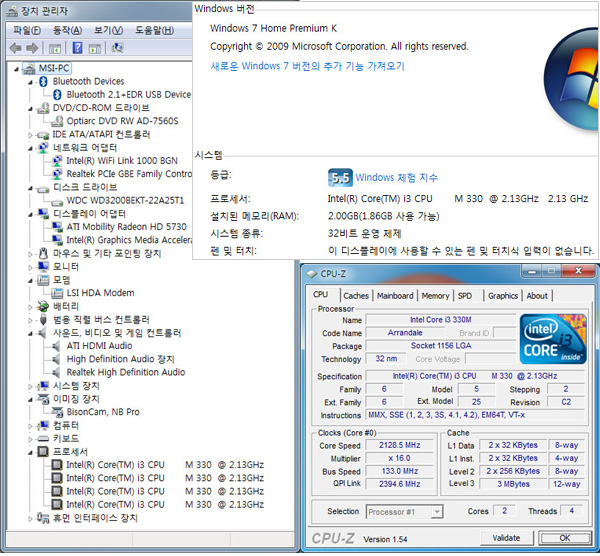Select the BisonCam, NB Pro camera icon
The width and height of the screenshot is (600, 556).
pos(57,412)
